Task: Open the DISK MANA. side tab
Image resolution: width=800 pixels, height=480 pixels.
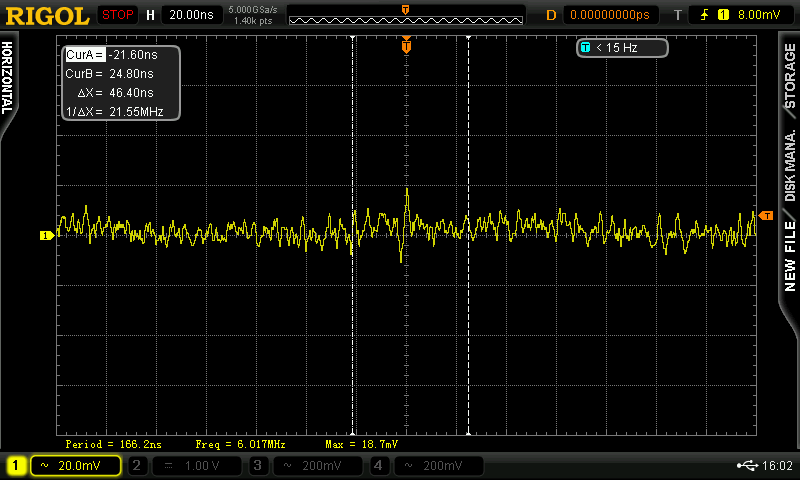Action: pos(790,166)
